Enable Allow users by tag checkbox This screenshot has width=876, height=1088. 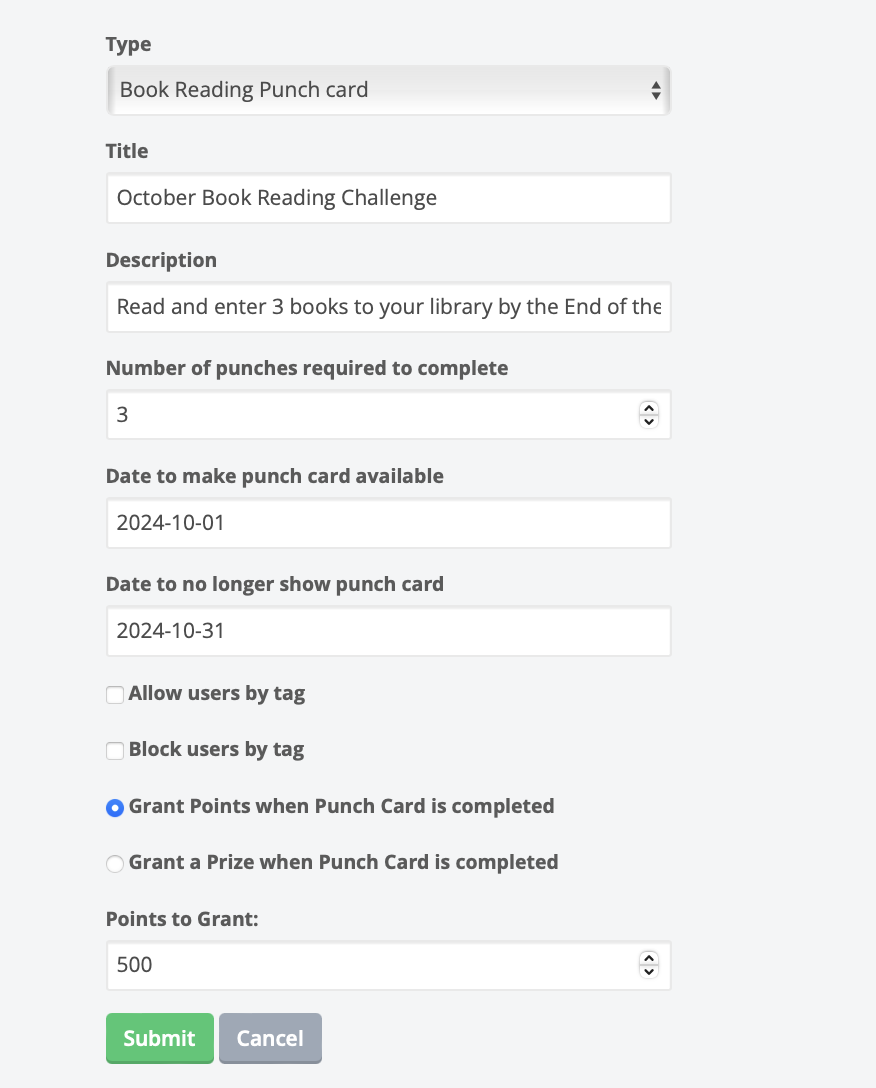pos(115,694)
